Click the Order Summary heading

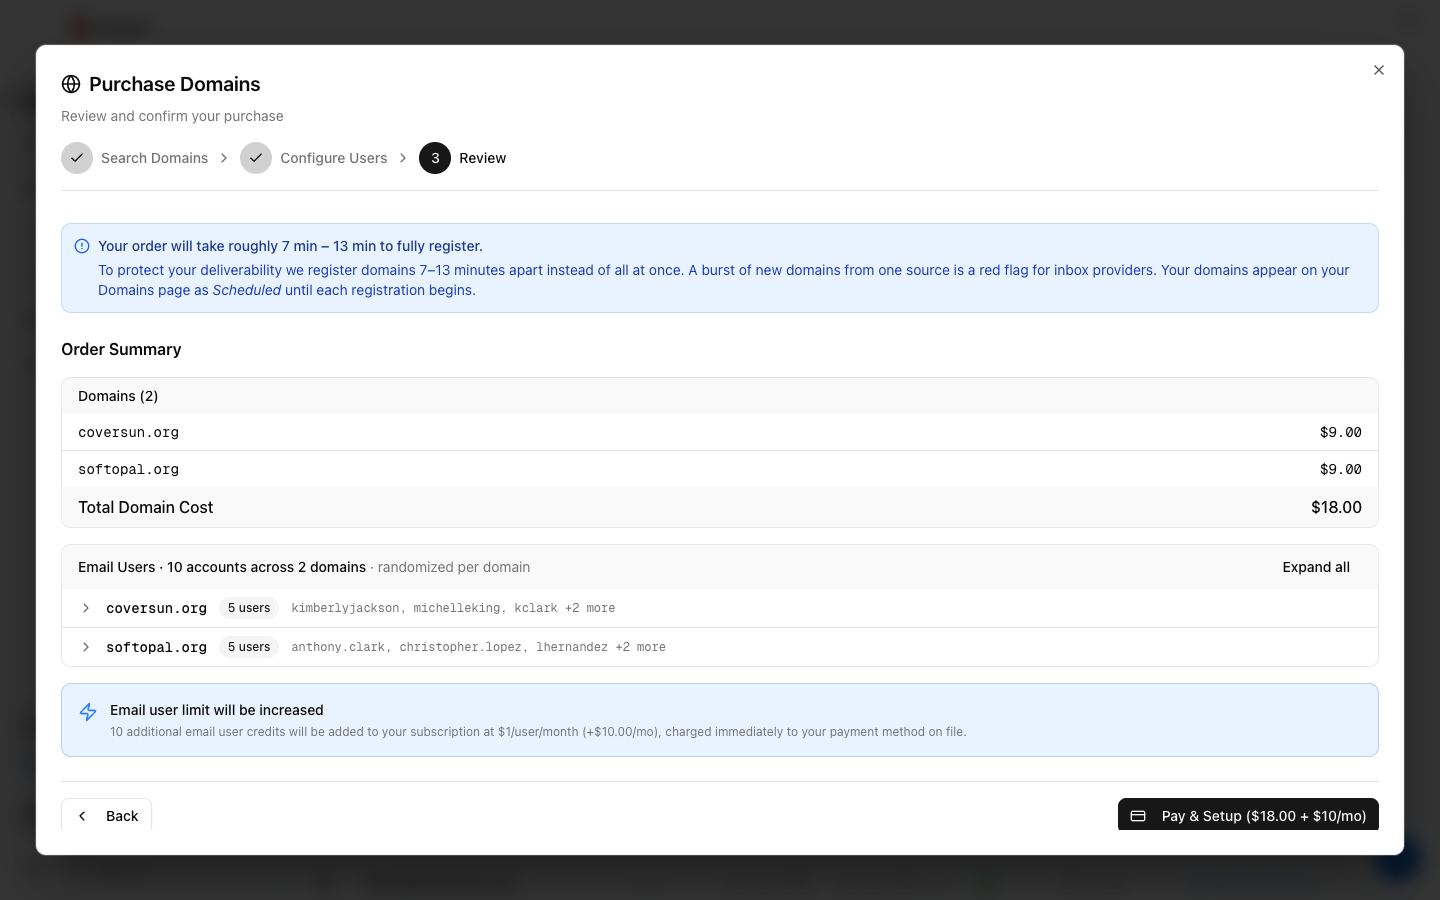point(121,349)
